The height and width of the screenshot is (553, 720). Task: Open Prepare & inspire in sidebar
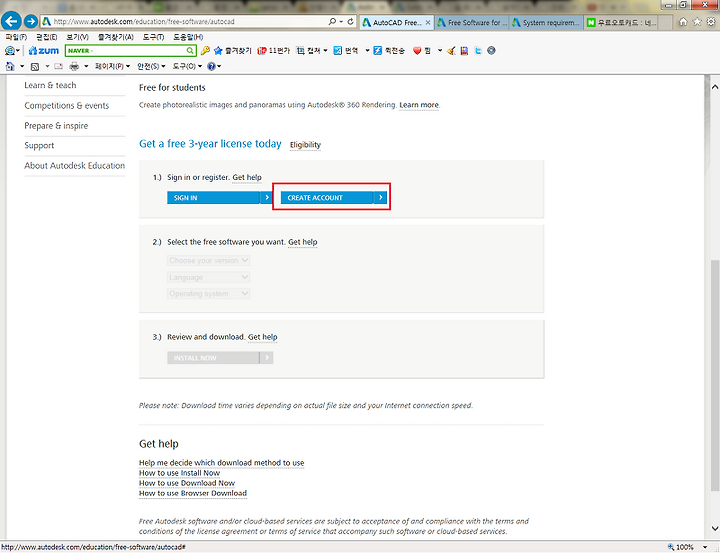(56, 126)
